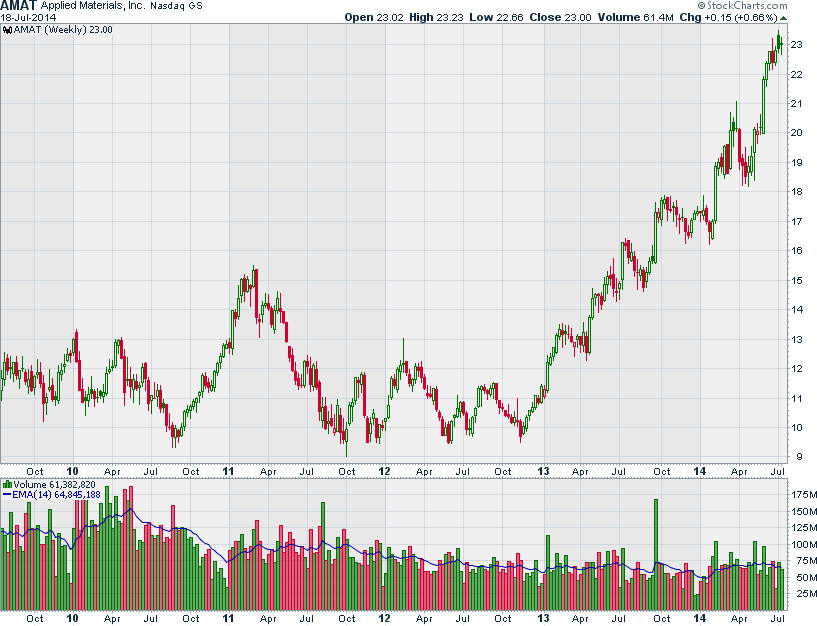Click year 14 on volume panel time axis

[x=699, y=618]
